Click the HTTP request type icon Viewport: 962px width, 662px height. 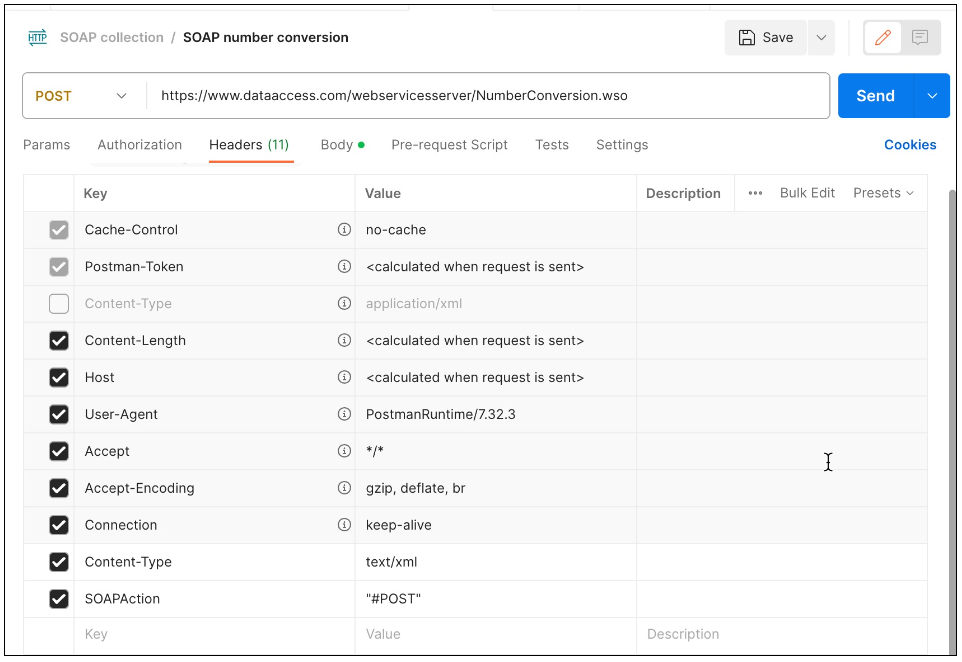pos(37,37)
